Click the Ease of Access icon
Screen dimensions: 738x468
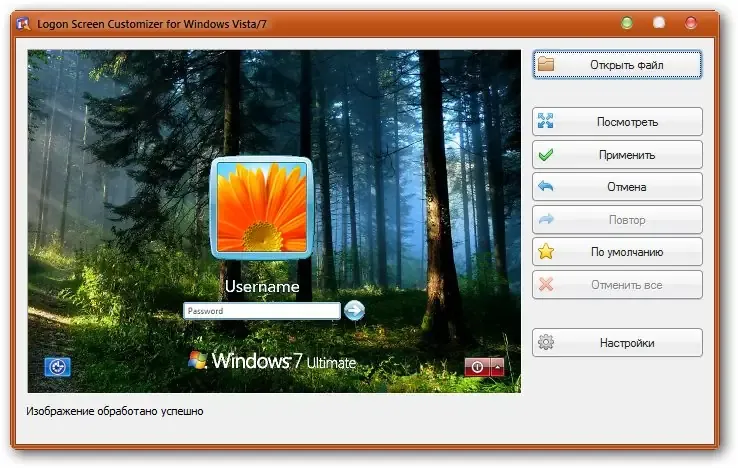(57, 367)
